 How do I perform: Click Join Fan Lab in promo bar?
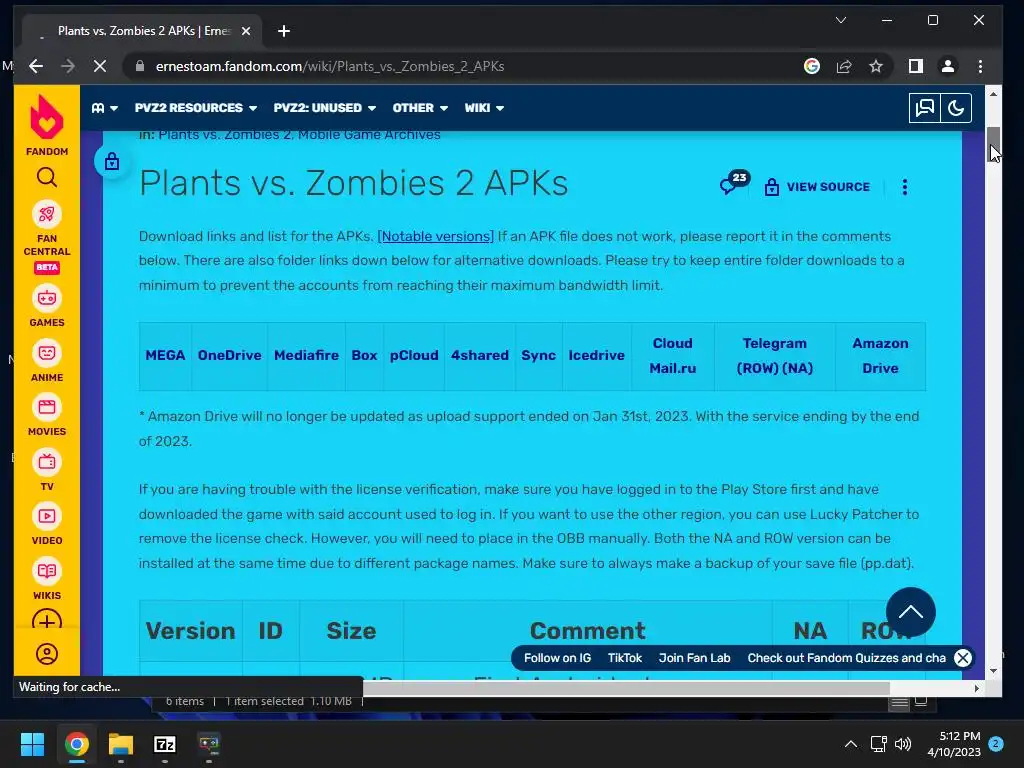694,658
